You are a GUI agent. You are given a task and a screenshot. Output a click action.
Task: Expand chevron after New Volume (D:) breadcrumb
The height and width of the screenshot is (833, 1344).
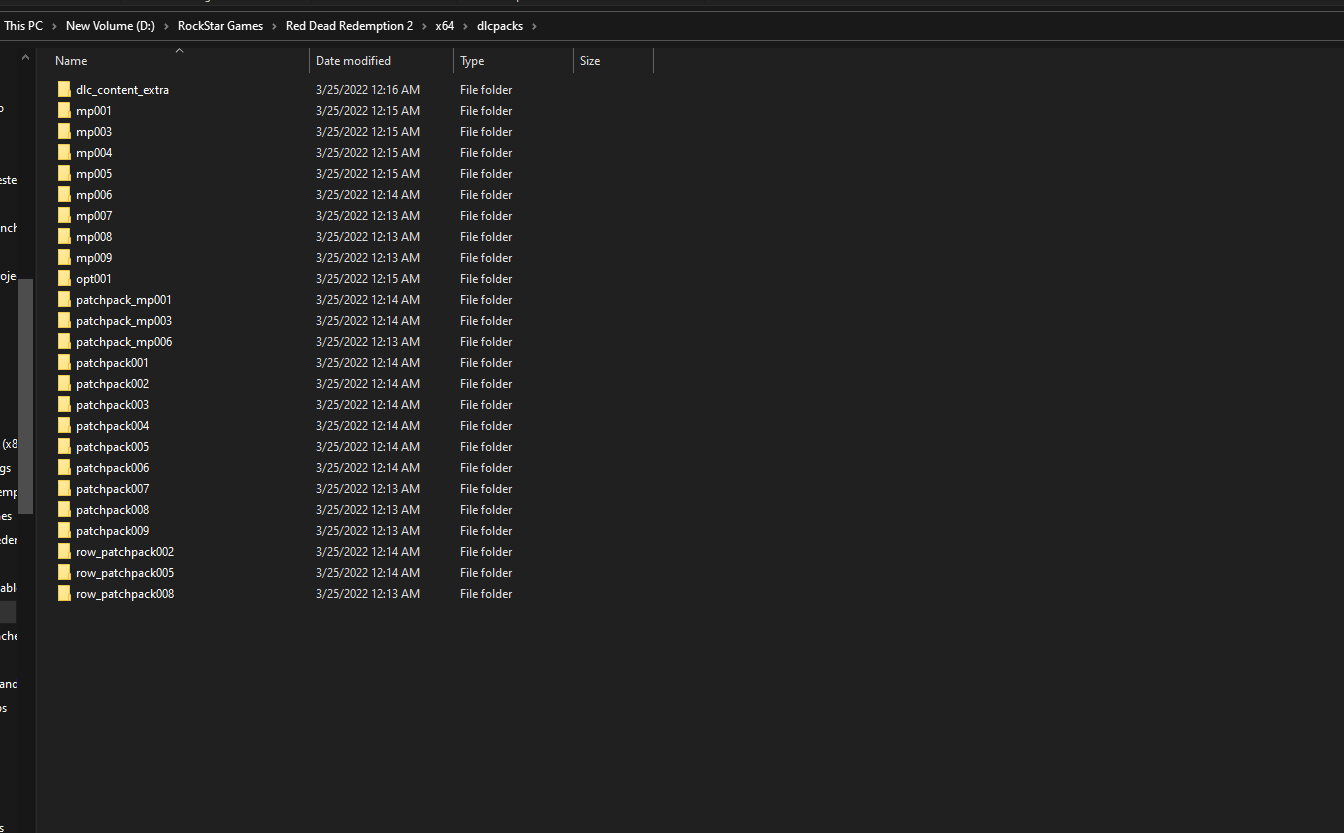tap(167, 26)
